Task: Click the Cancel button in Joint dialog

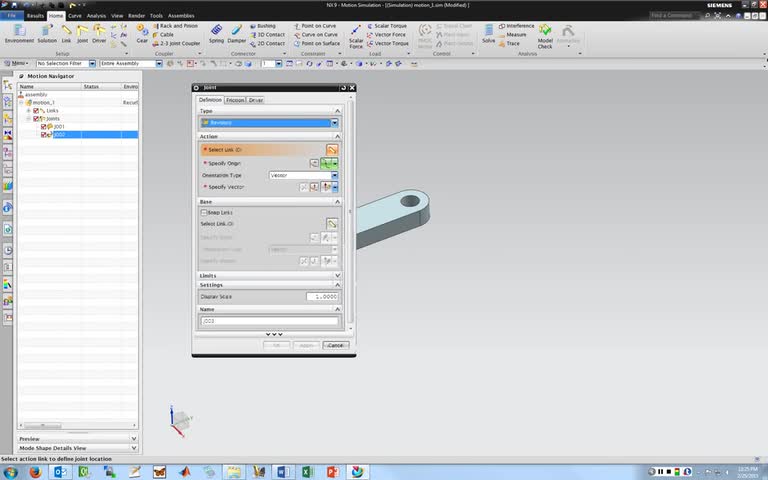Action: pyautogui.click(x=335, y=345)
